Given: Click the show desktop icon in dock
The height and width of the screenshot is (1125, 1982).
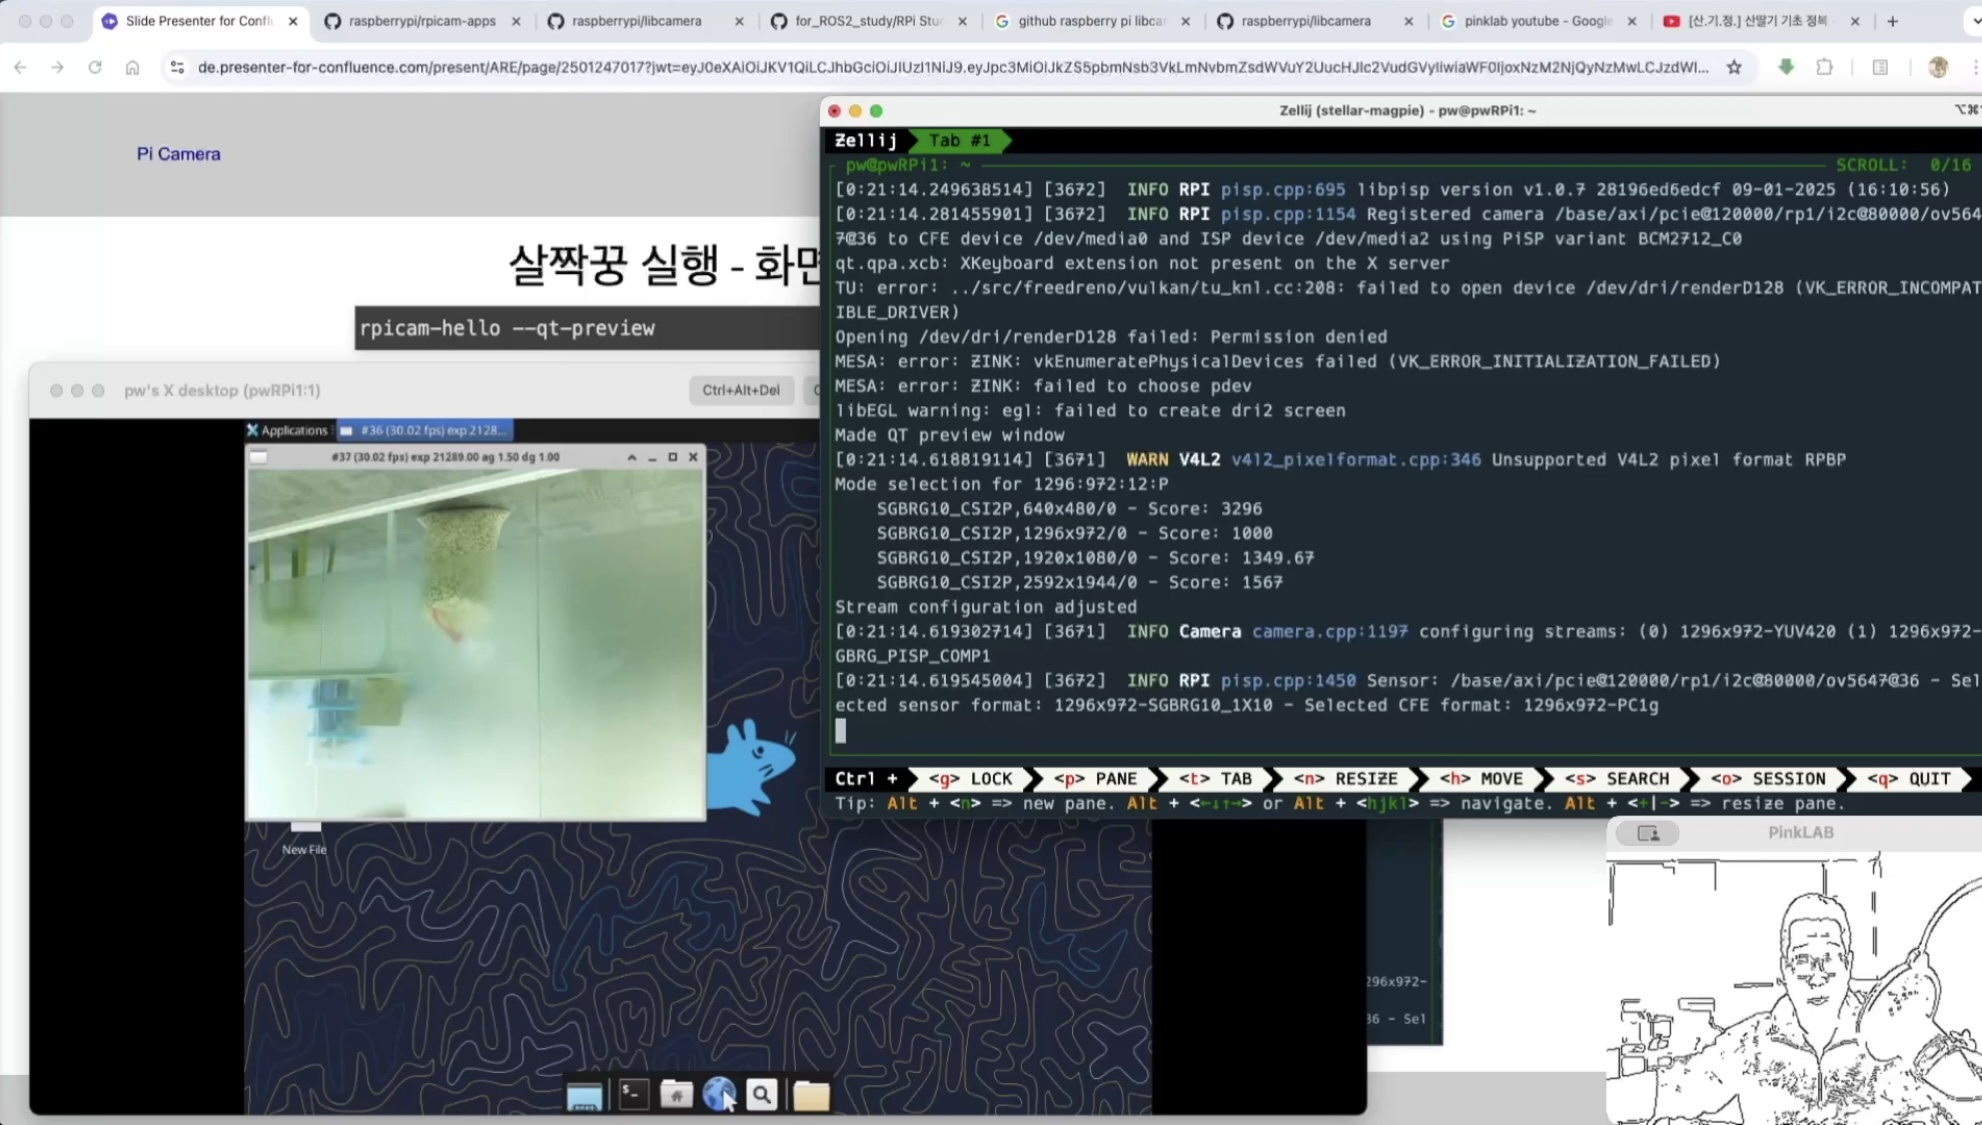Looking at the screenshot, I should [x=584, y=1097].
